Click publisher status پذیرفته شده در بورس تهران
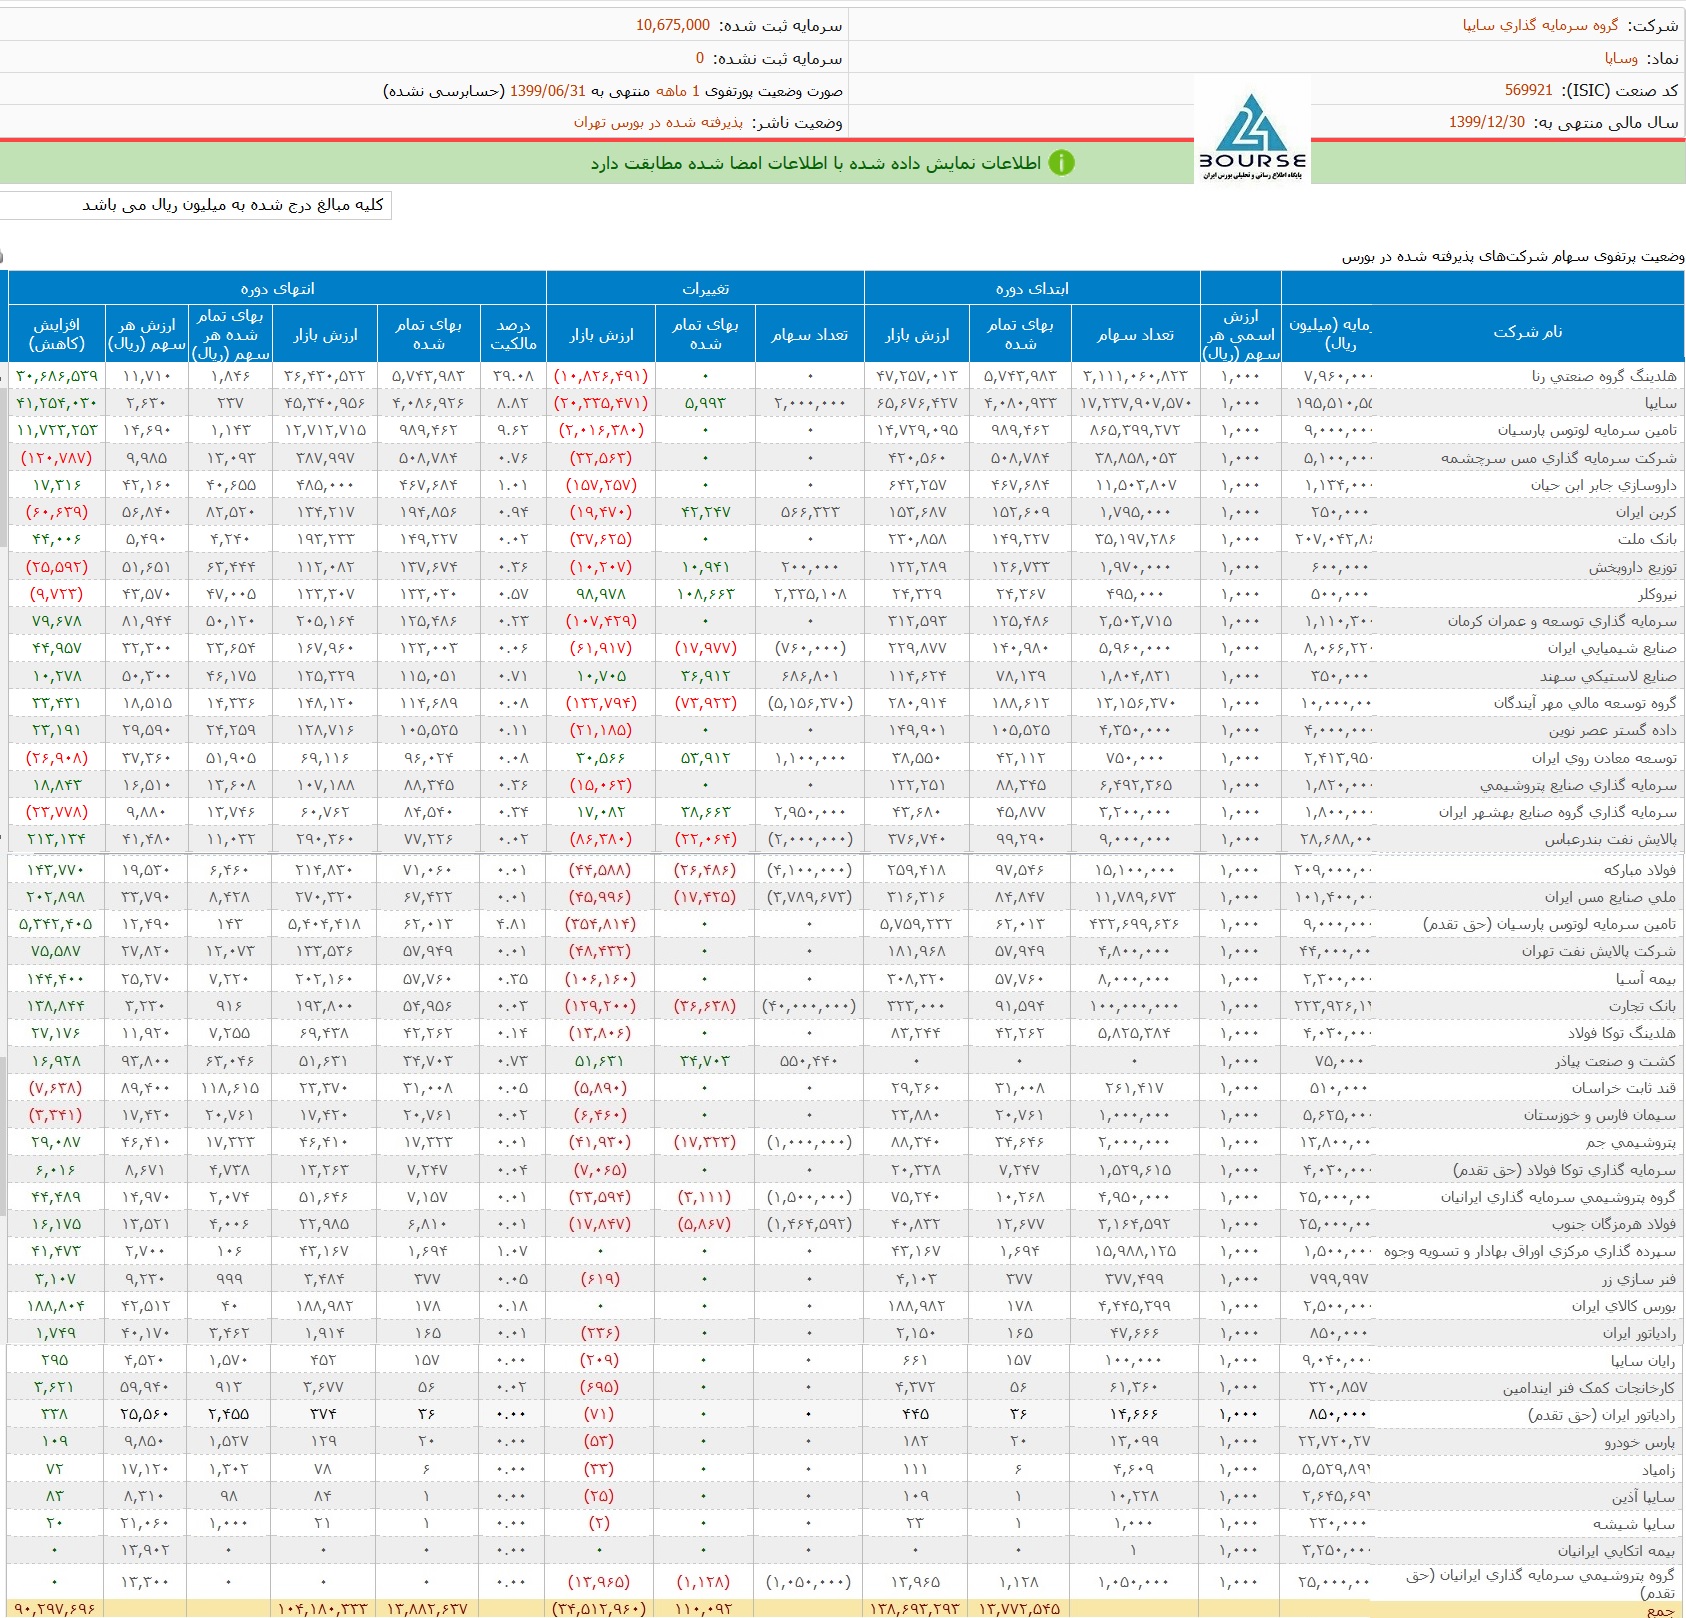Screen dimensions: 1686x1618 (658, 122)
